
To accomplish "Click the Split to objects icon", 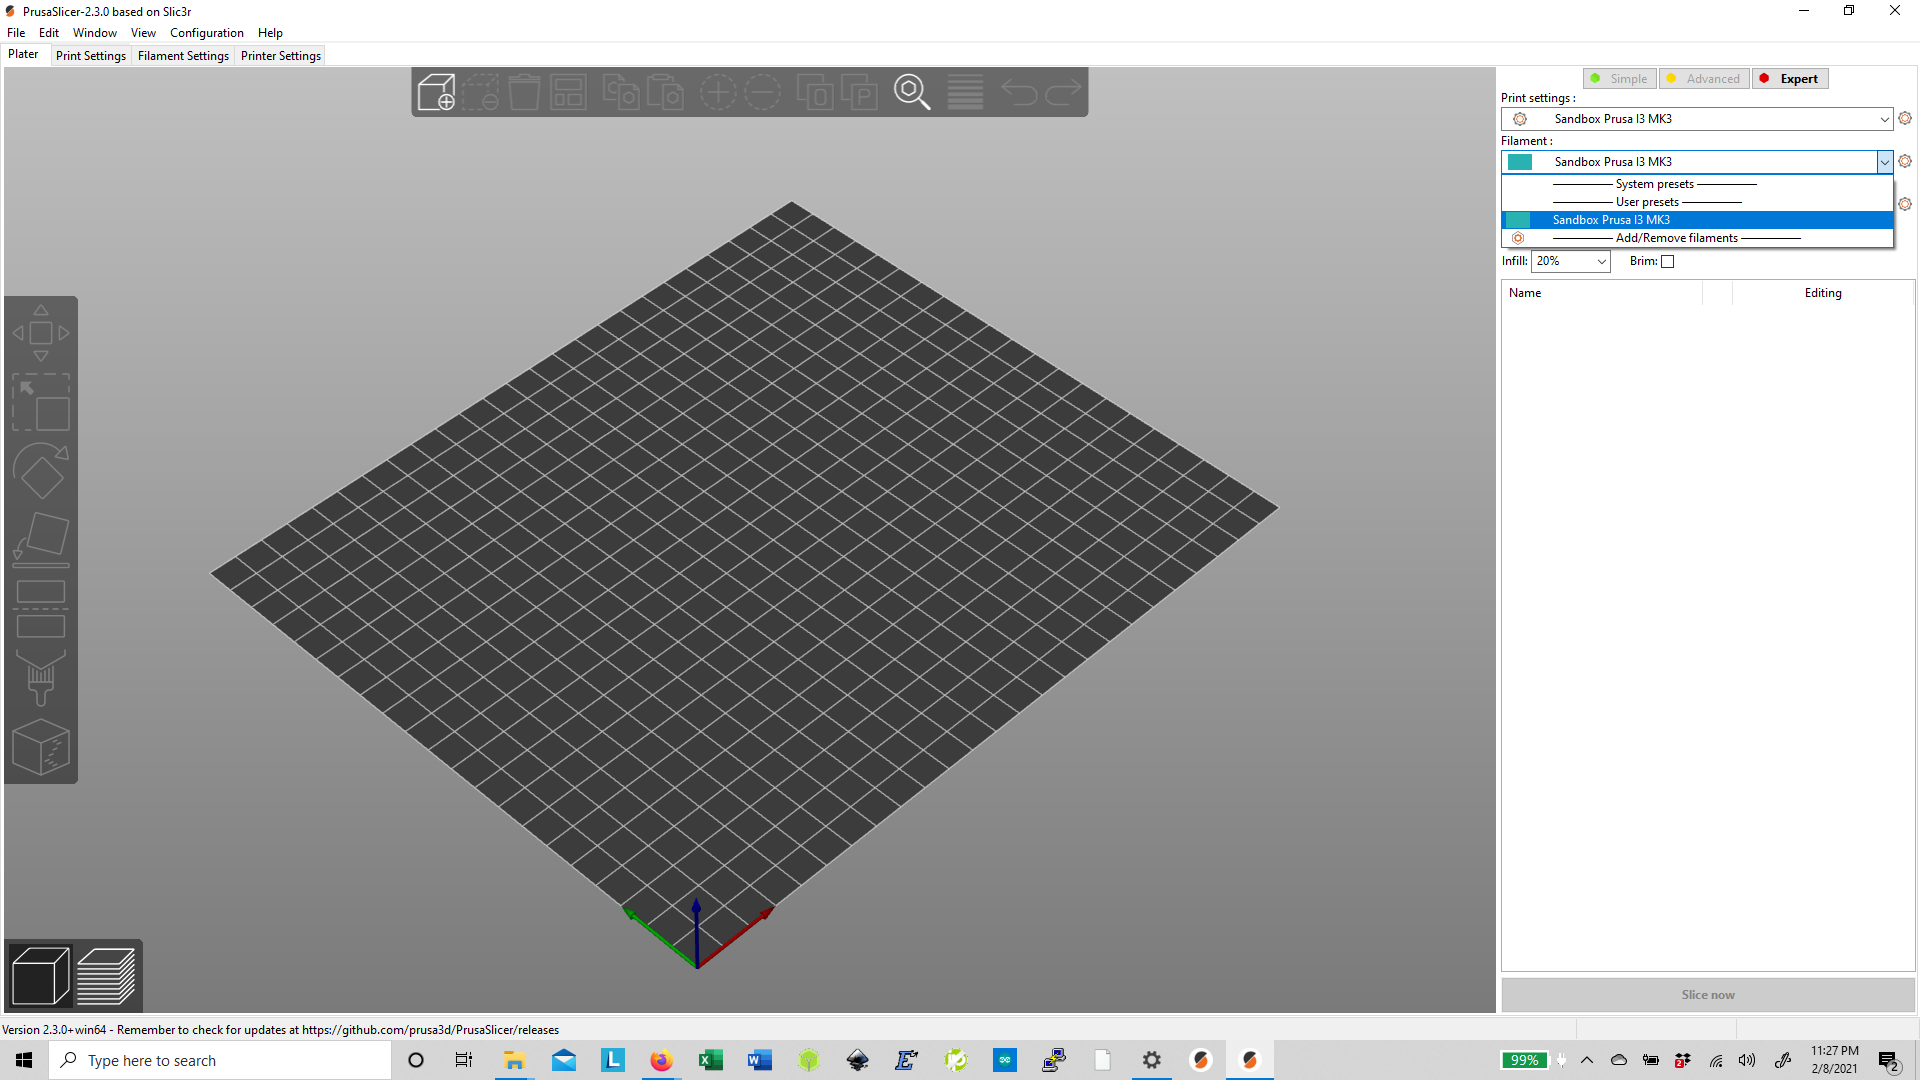I will (815, 92).
